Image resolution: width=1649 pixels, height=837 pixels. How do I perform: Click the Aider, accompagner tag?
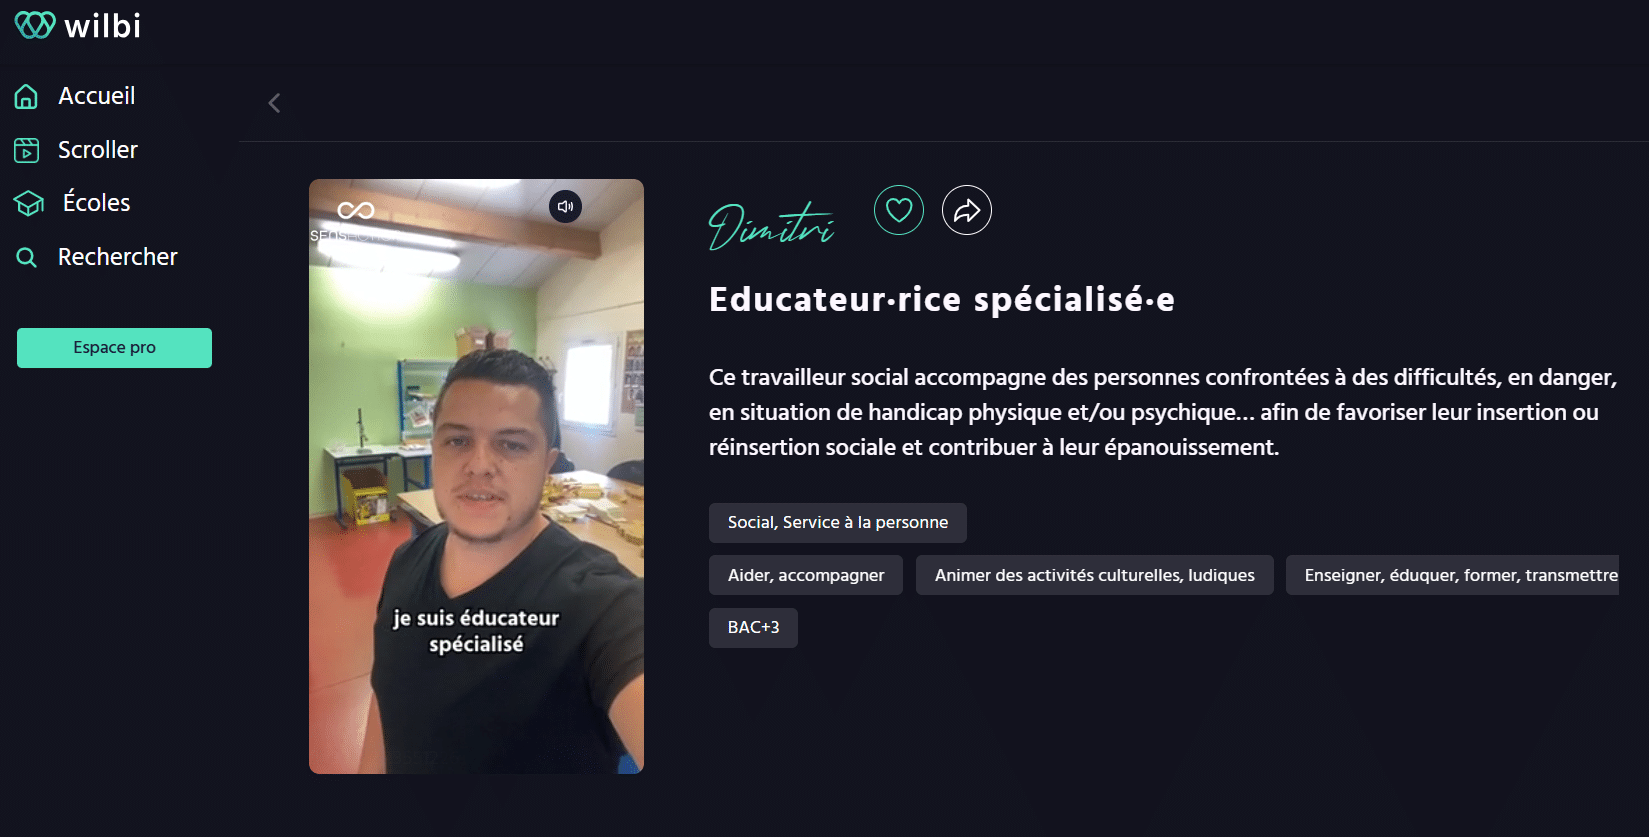coord(806,575)
